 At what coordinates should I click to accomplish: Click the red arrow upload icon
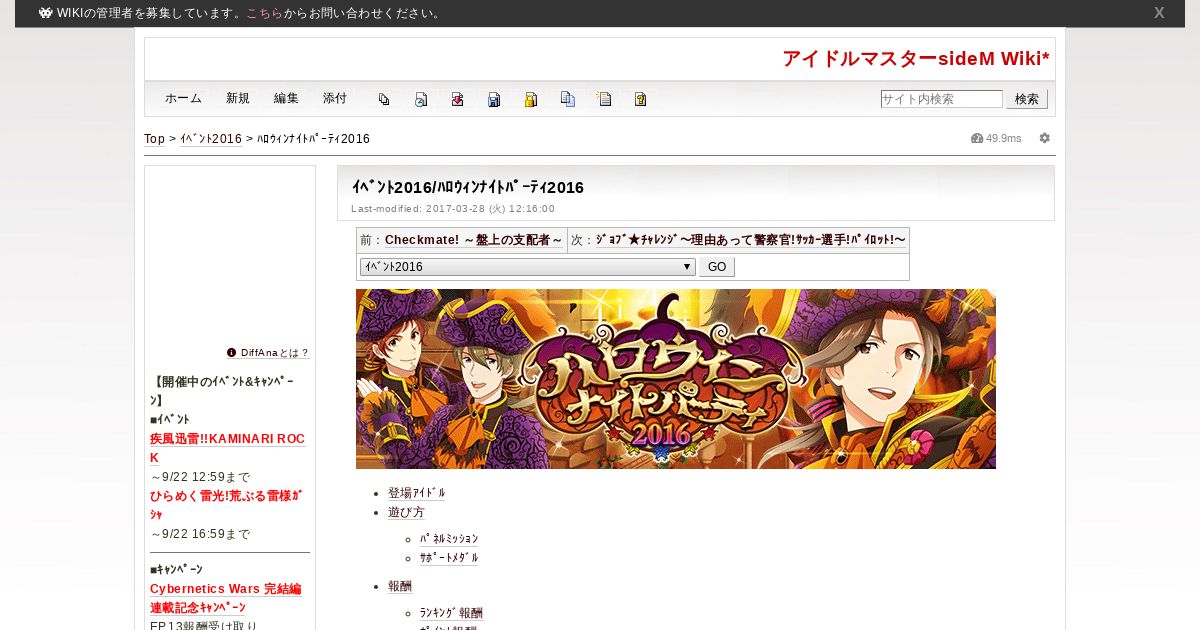pyautogui.click(x=457, y=99)
